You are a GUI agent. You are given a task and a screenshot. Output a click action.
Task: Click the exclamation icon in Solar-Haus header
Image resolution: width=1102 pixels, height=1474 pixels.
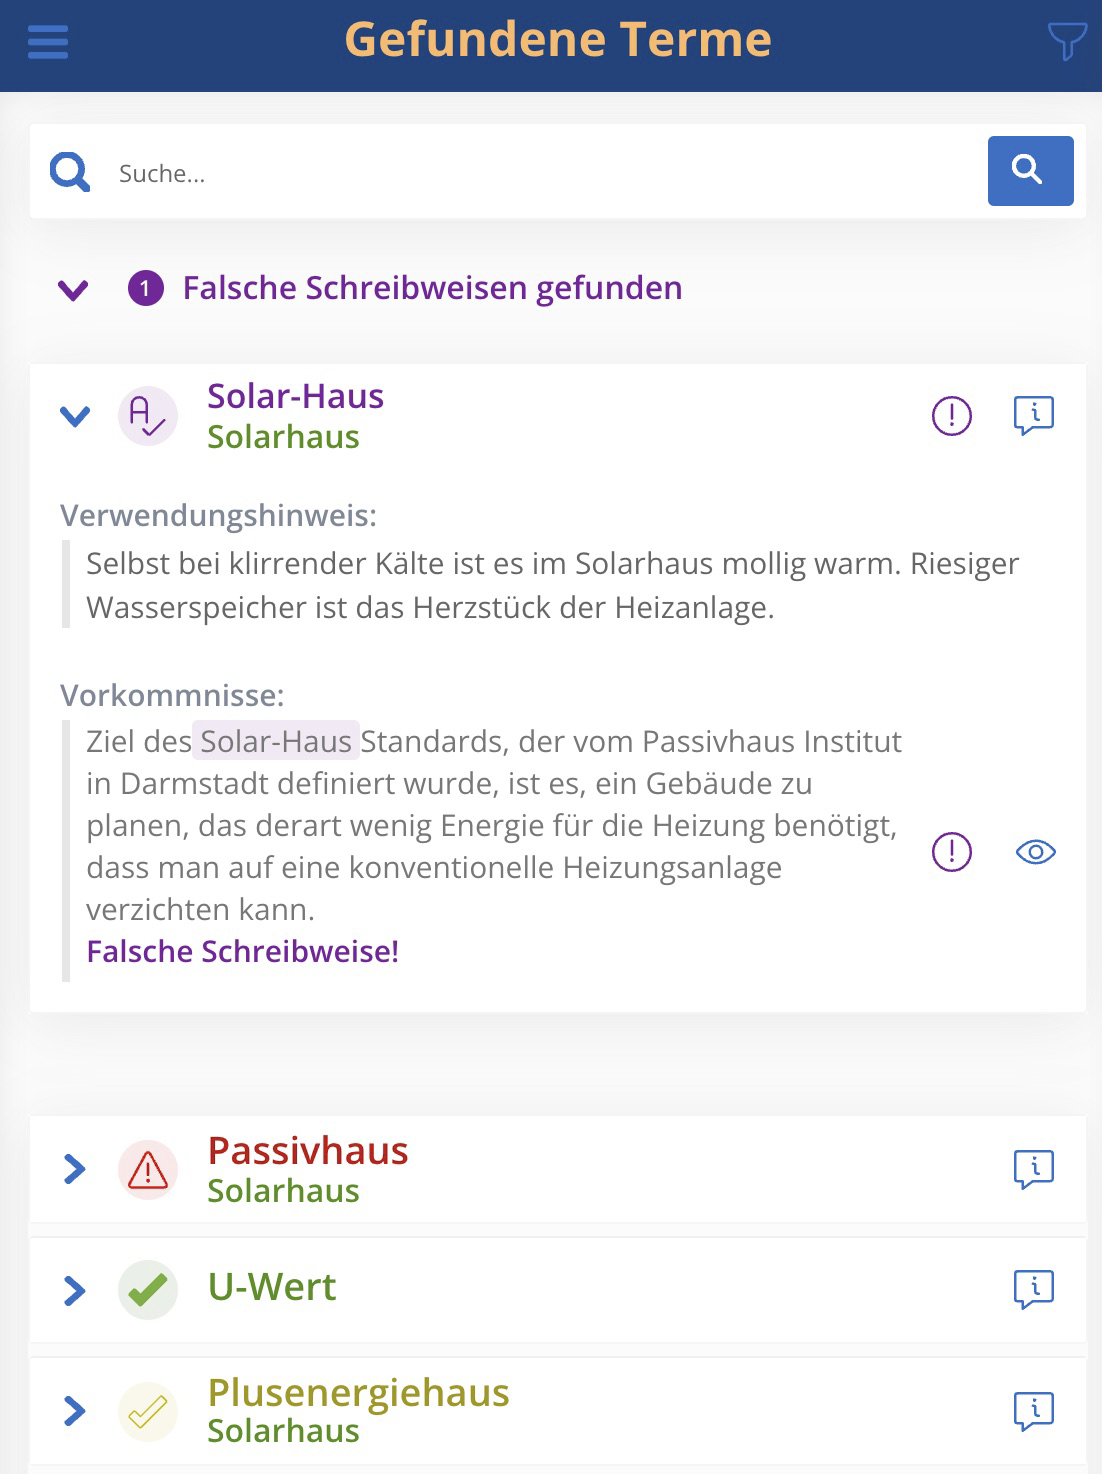tap(951, 415)
